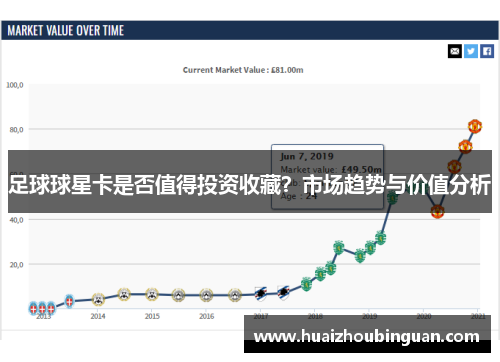The height and width of the screenshot is (362, 500).
Task: Select the Sporting badge at the 2018 local peak
Action: [339, 248]
